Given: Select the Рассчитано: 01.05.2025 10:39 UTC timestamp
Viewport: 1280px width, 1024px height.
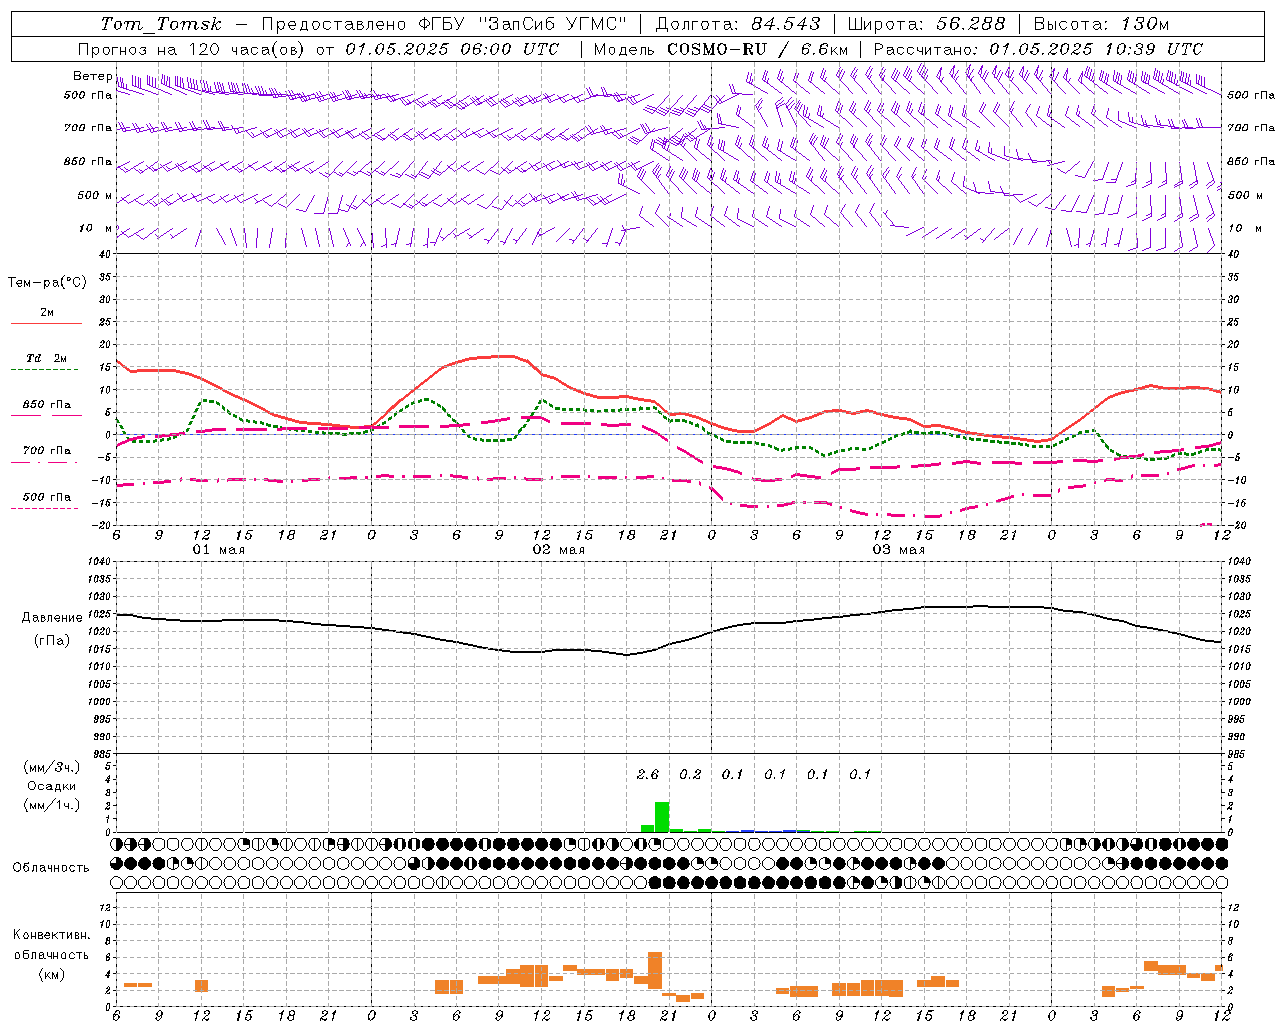Looking at the screenshot, I should (x=1038, y=49).
